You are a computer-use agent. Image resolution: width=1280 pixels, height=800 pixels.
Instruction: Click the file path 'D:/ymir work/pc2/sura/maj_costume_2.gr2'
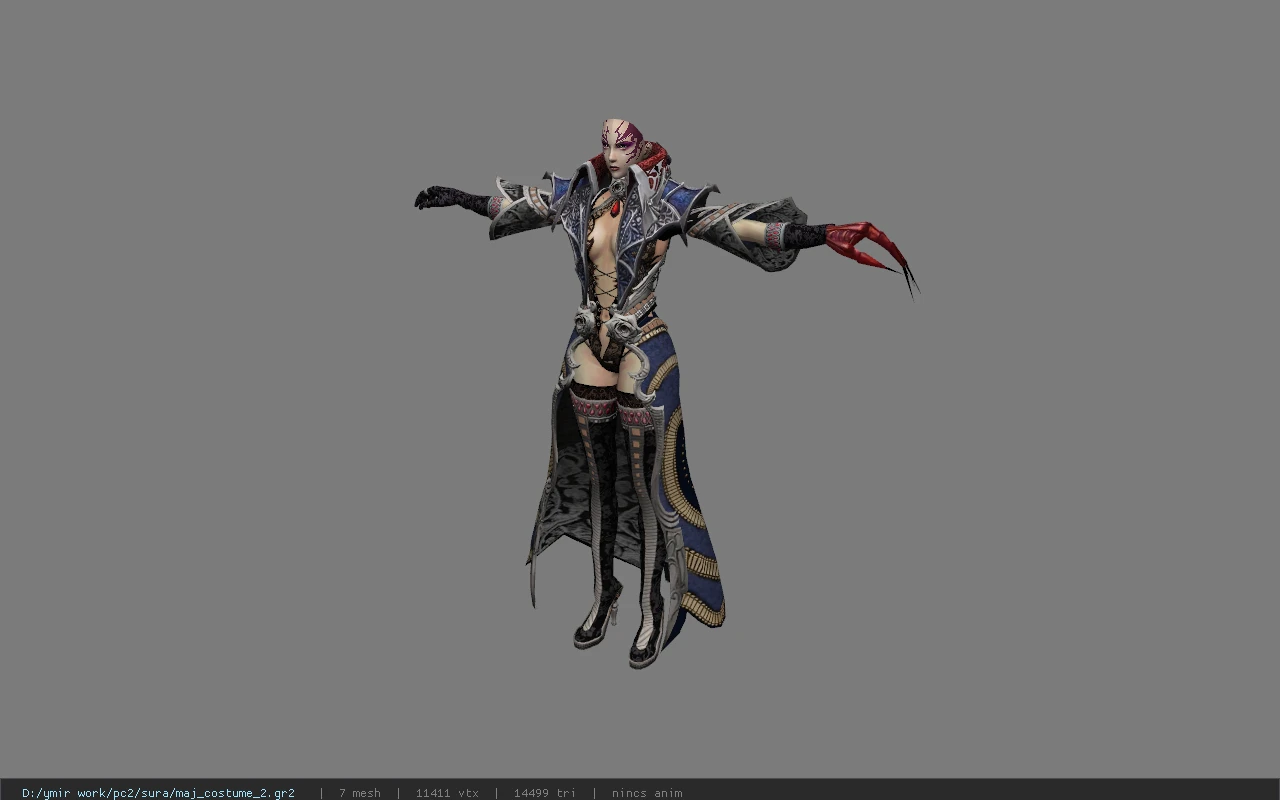pyautogui.click(x=158, y=793)
